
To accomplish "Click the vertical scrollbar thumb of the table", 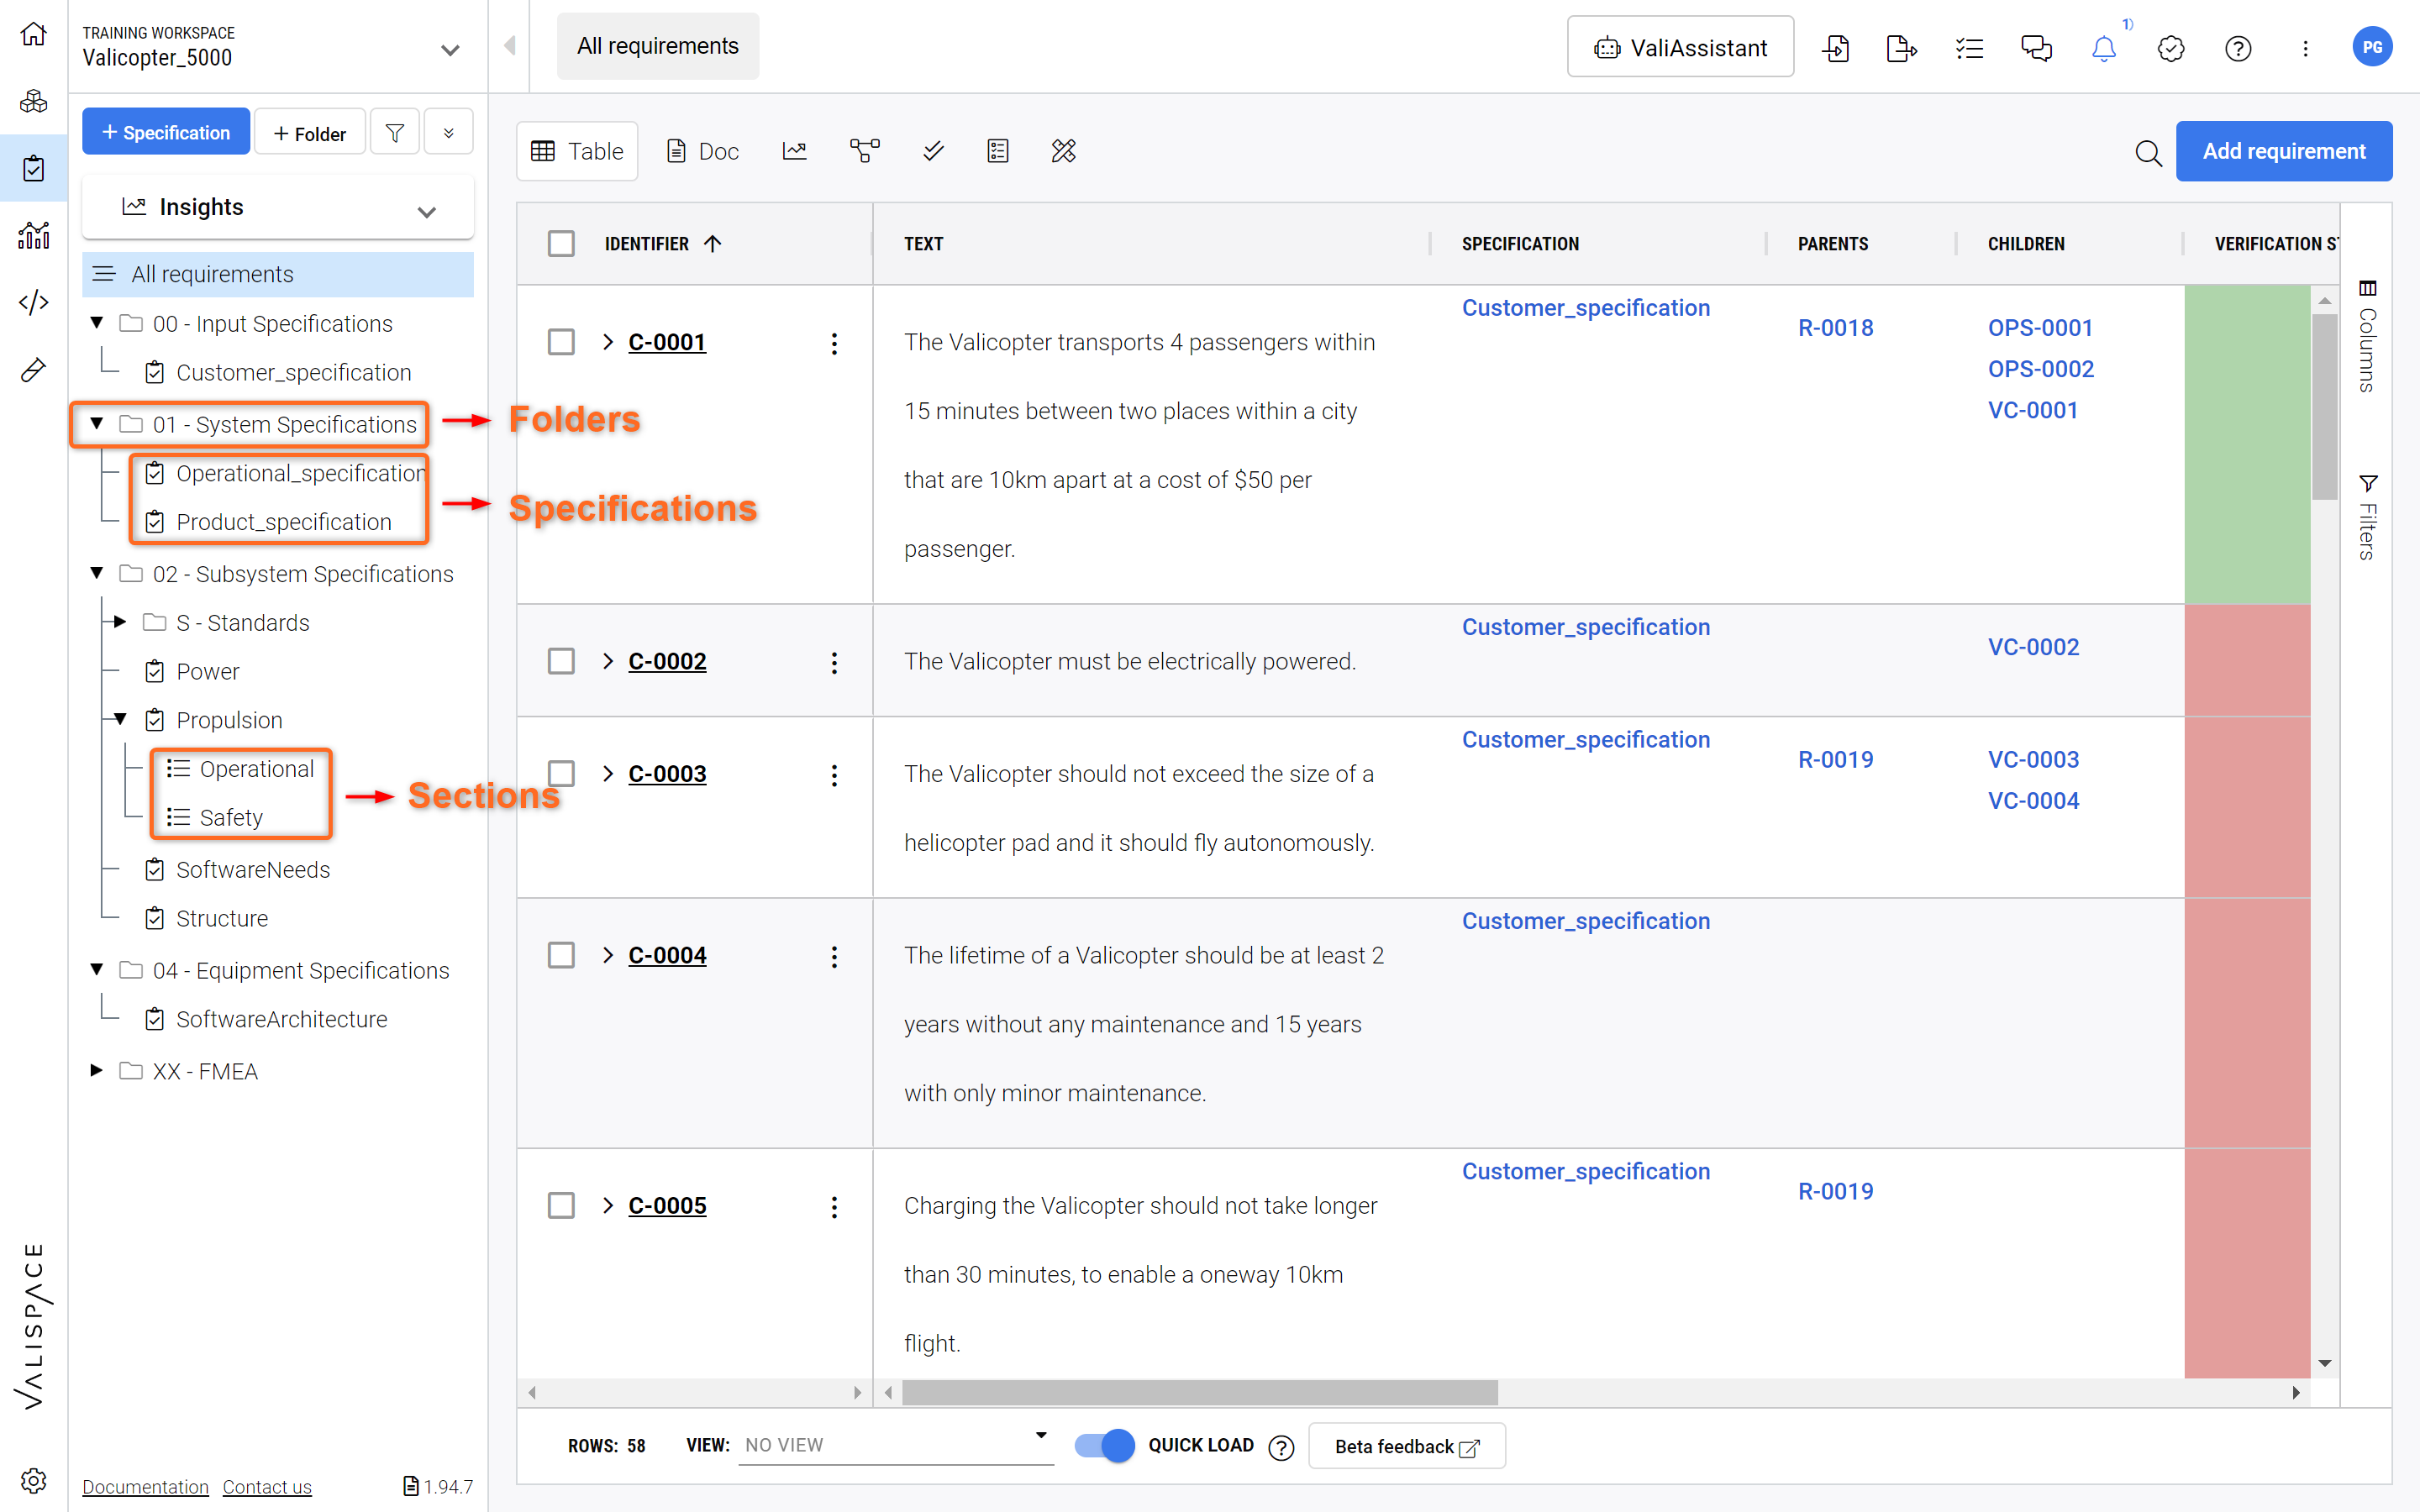I will coord(2324,406).
